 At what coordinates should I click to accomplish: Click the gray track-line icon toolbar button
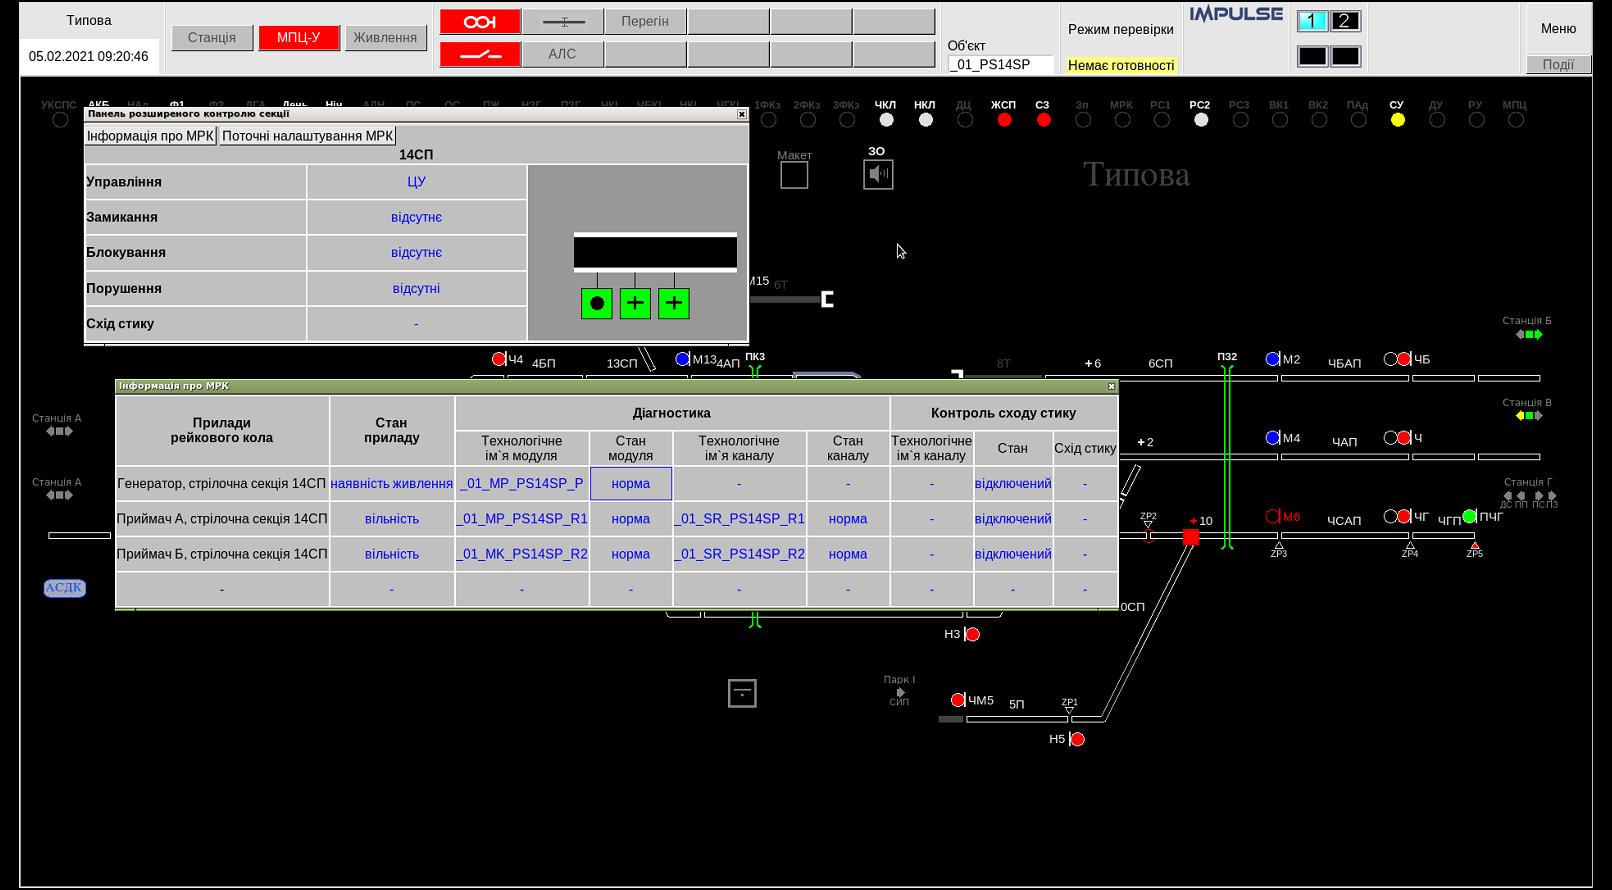pos(563,21)
